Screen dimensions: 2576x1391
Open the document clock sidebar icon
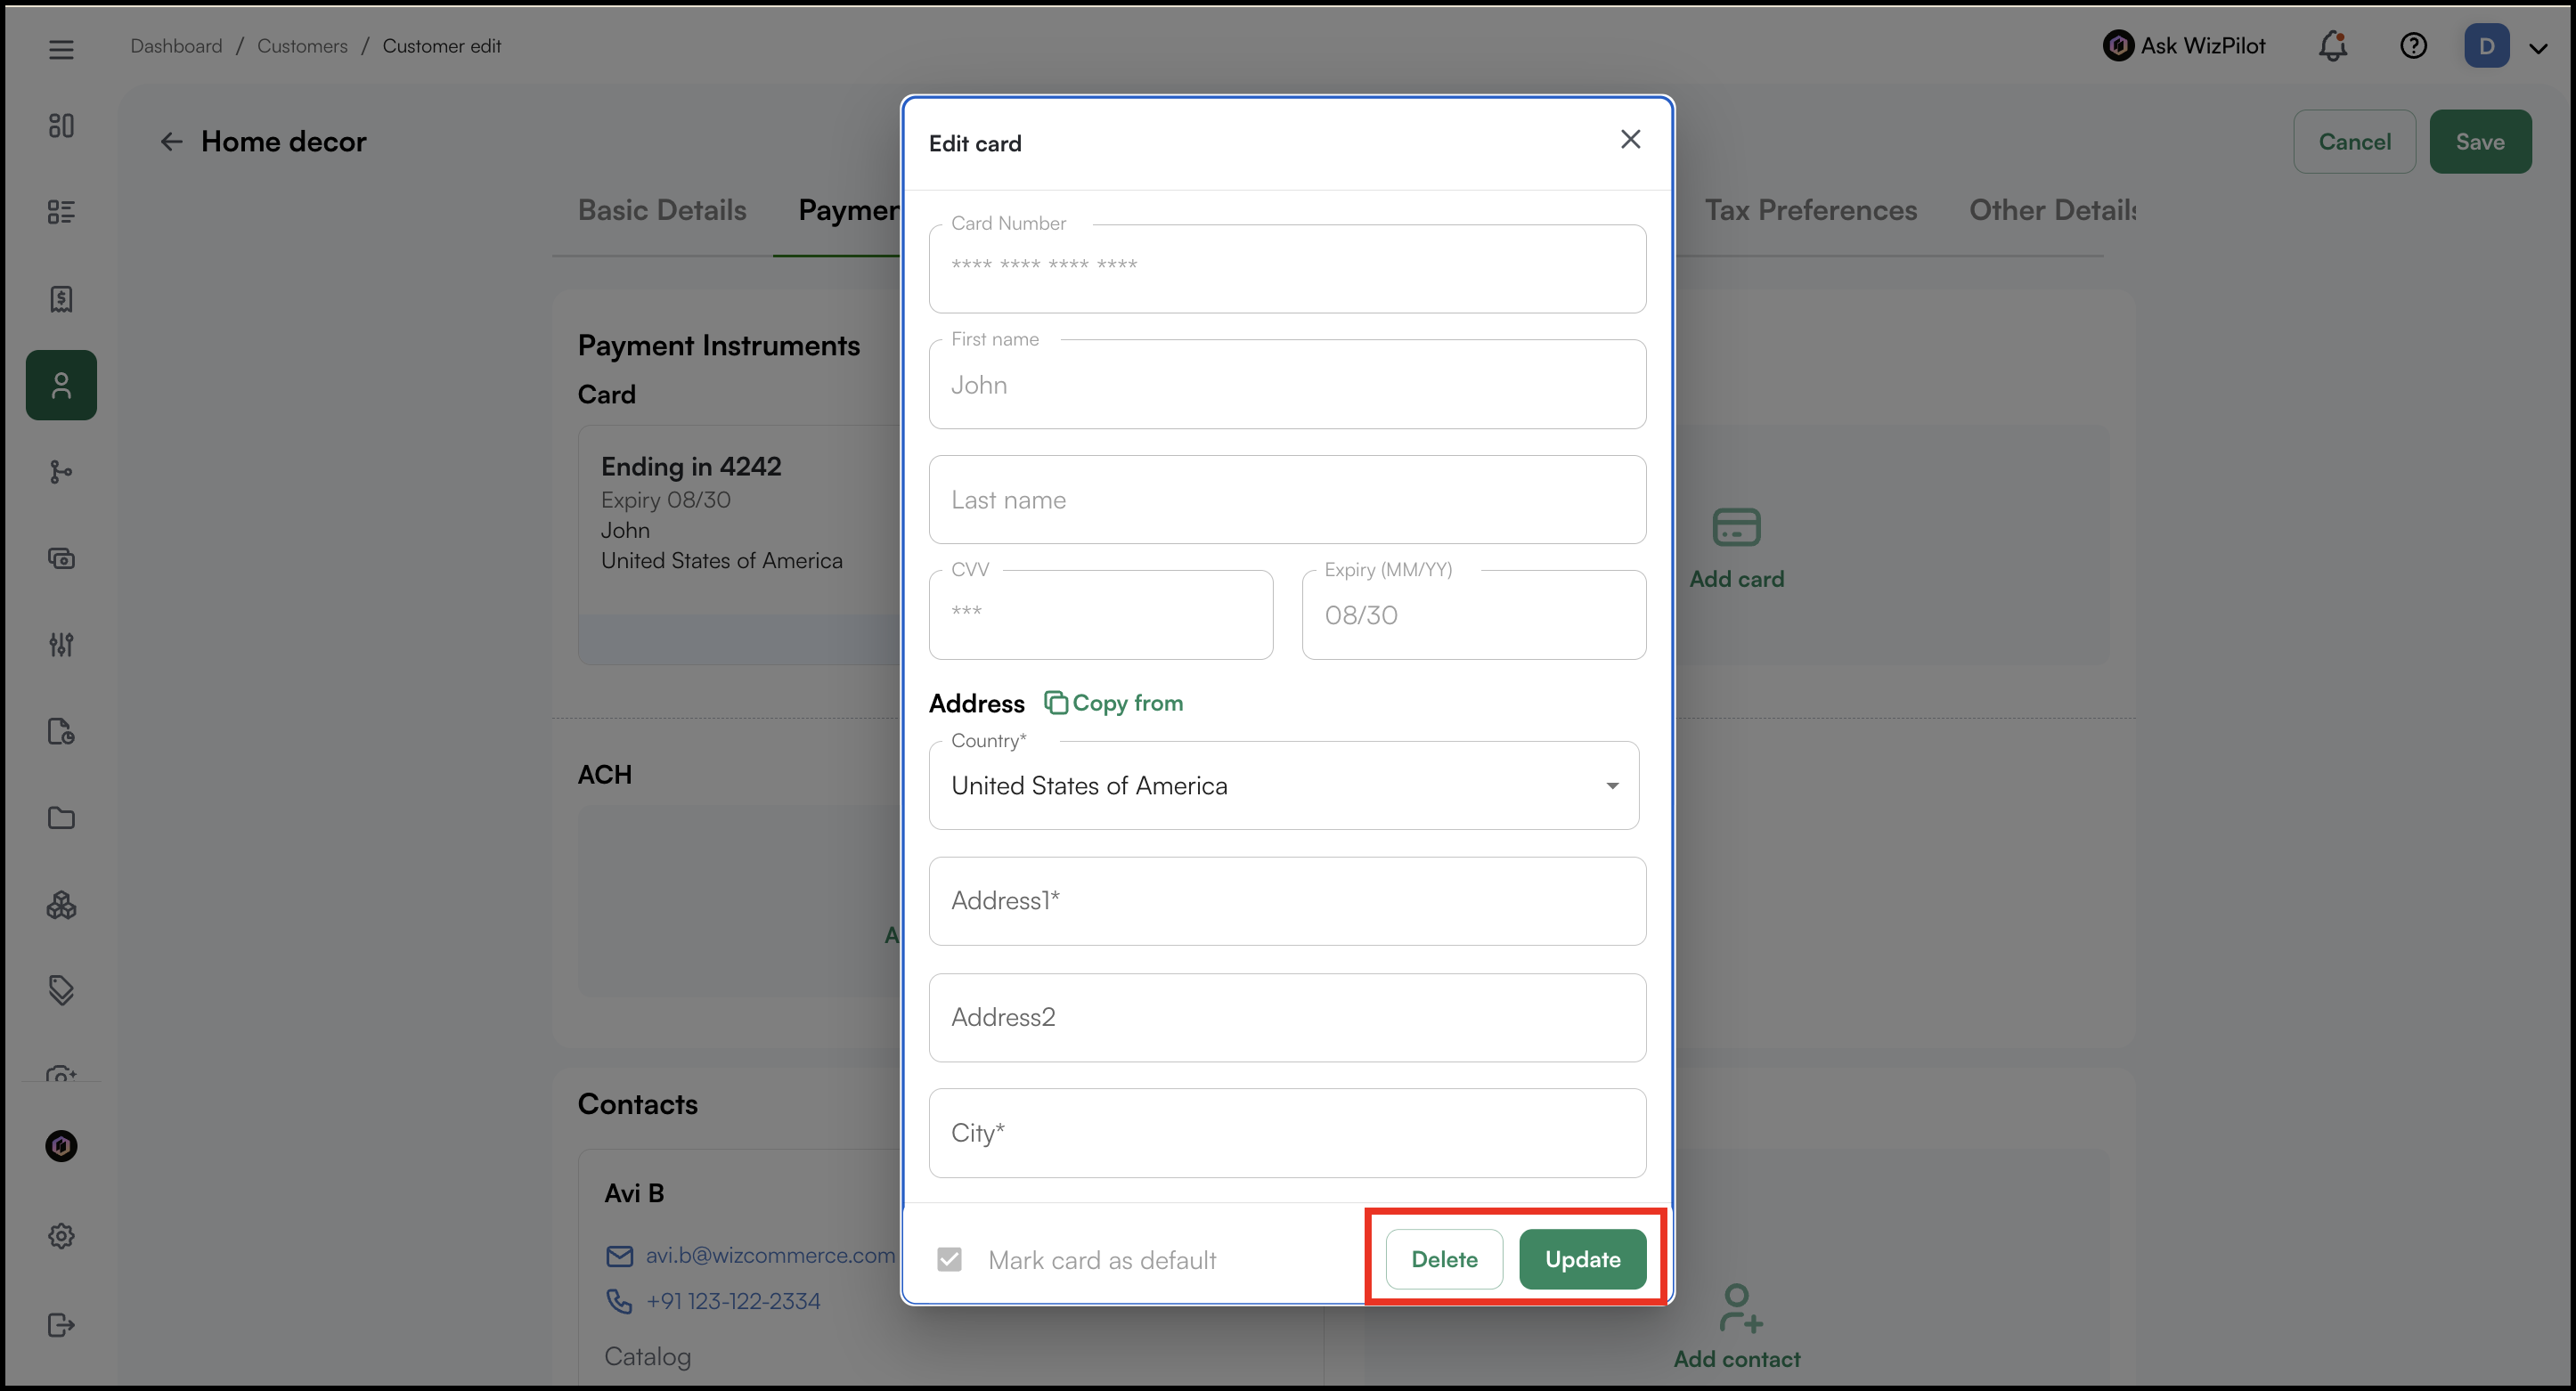pyautogui.click(x=61, y=731)
